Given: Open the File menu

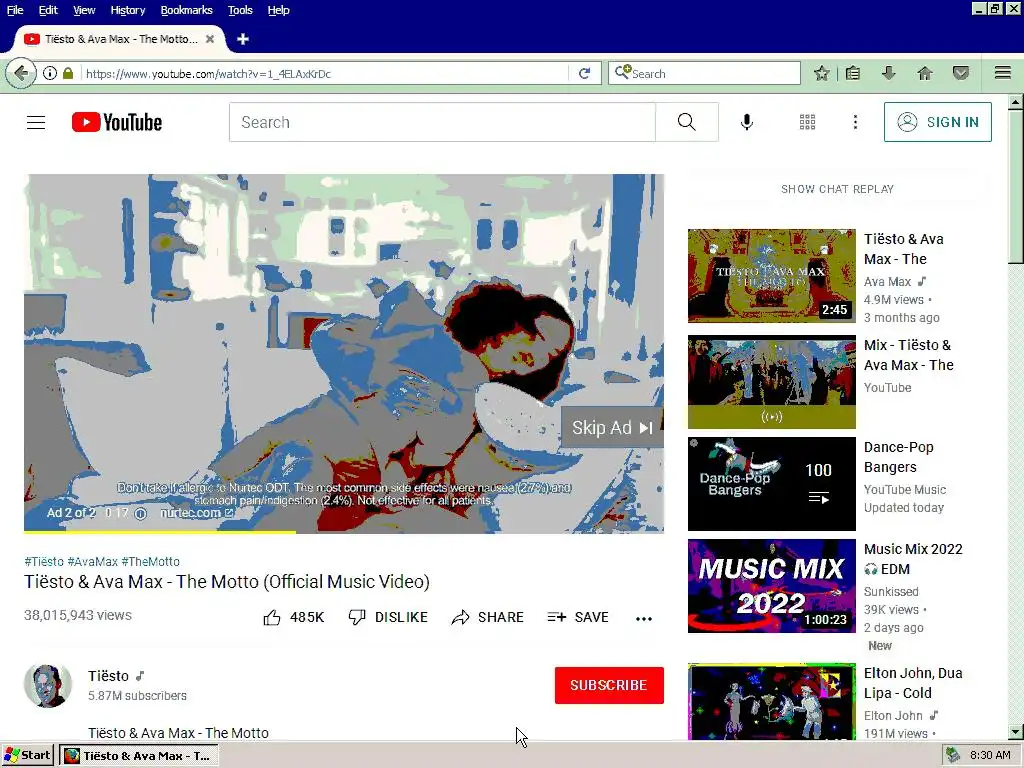Looking at the screenshot, I should (15, 10).
